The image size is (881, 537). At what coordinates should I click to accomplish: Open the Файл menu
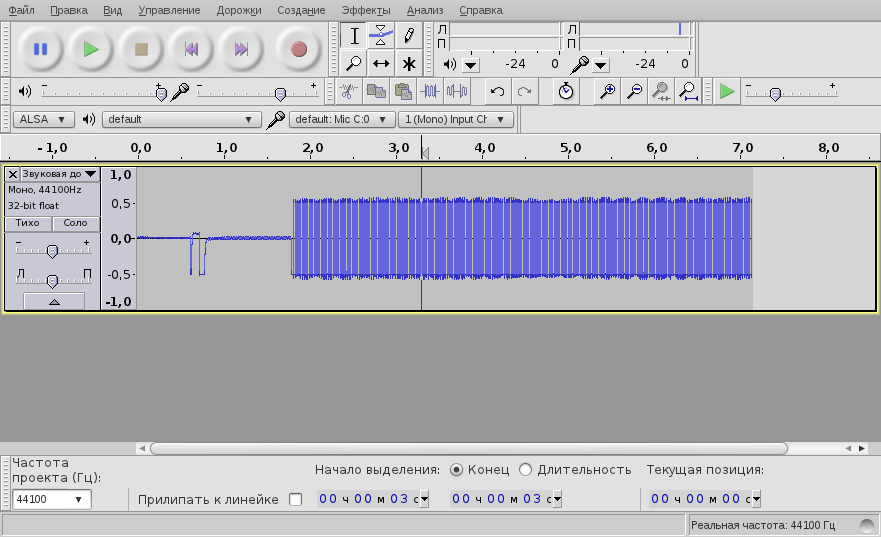(21, 10)
